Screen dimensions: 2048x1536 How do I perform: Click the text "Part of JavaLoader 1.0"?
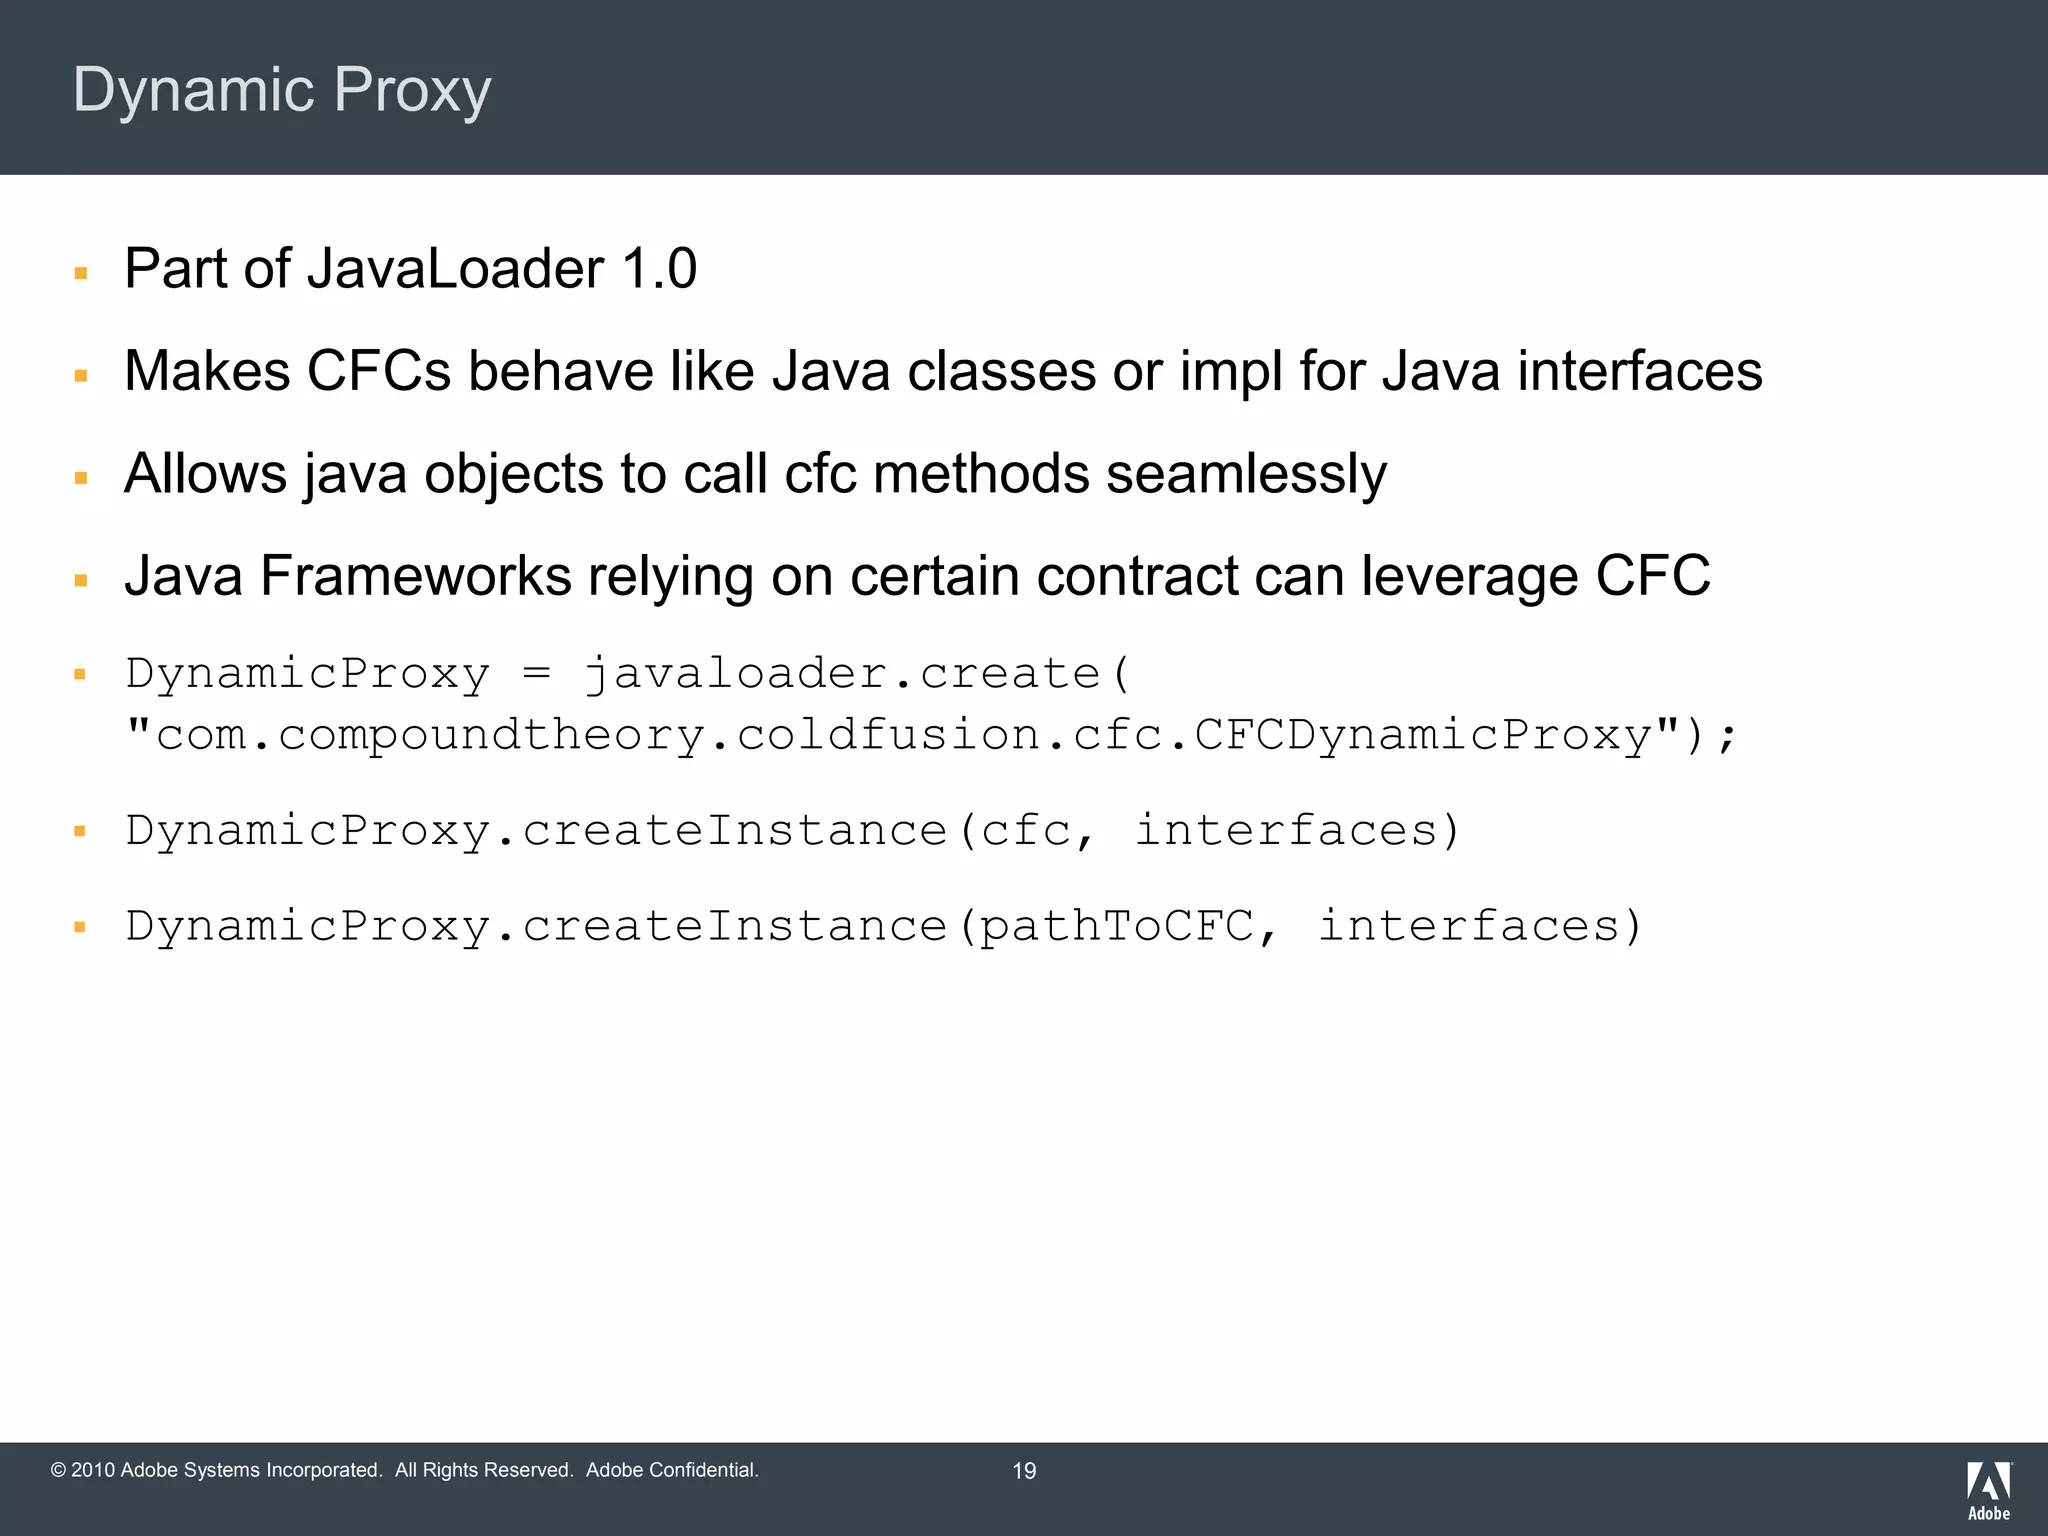pyautogui.click(x=410, y=269)
